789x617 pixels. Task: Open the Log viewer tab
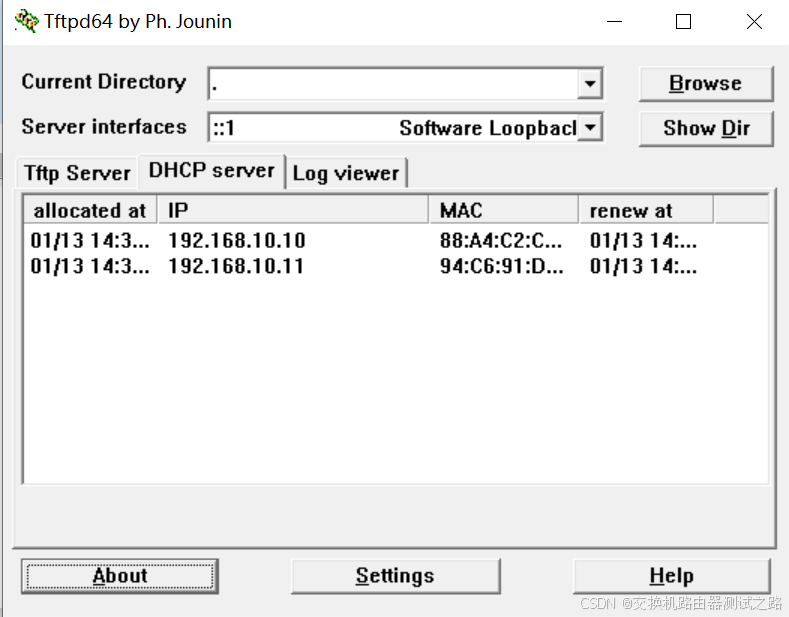pos(346,173)
